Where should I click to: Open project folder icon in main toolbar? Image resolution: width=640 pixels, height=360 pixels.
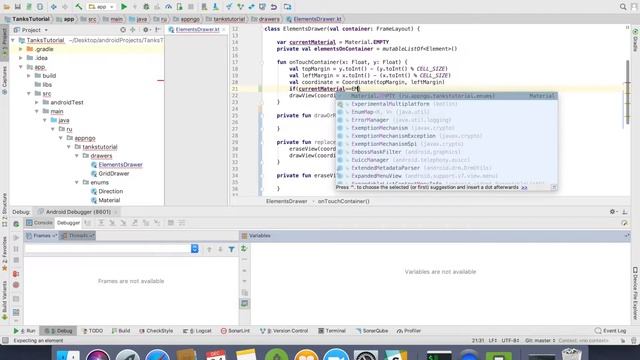tap(7, 7)
